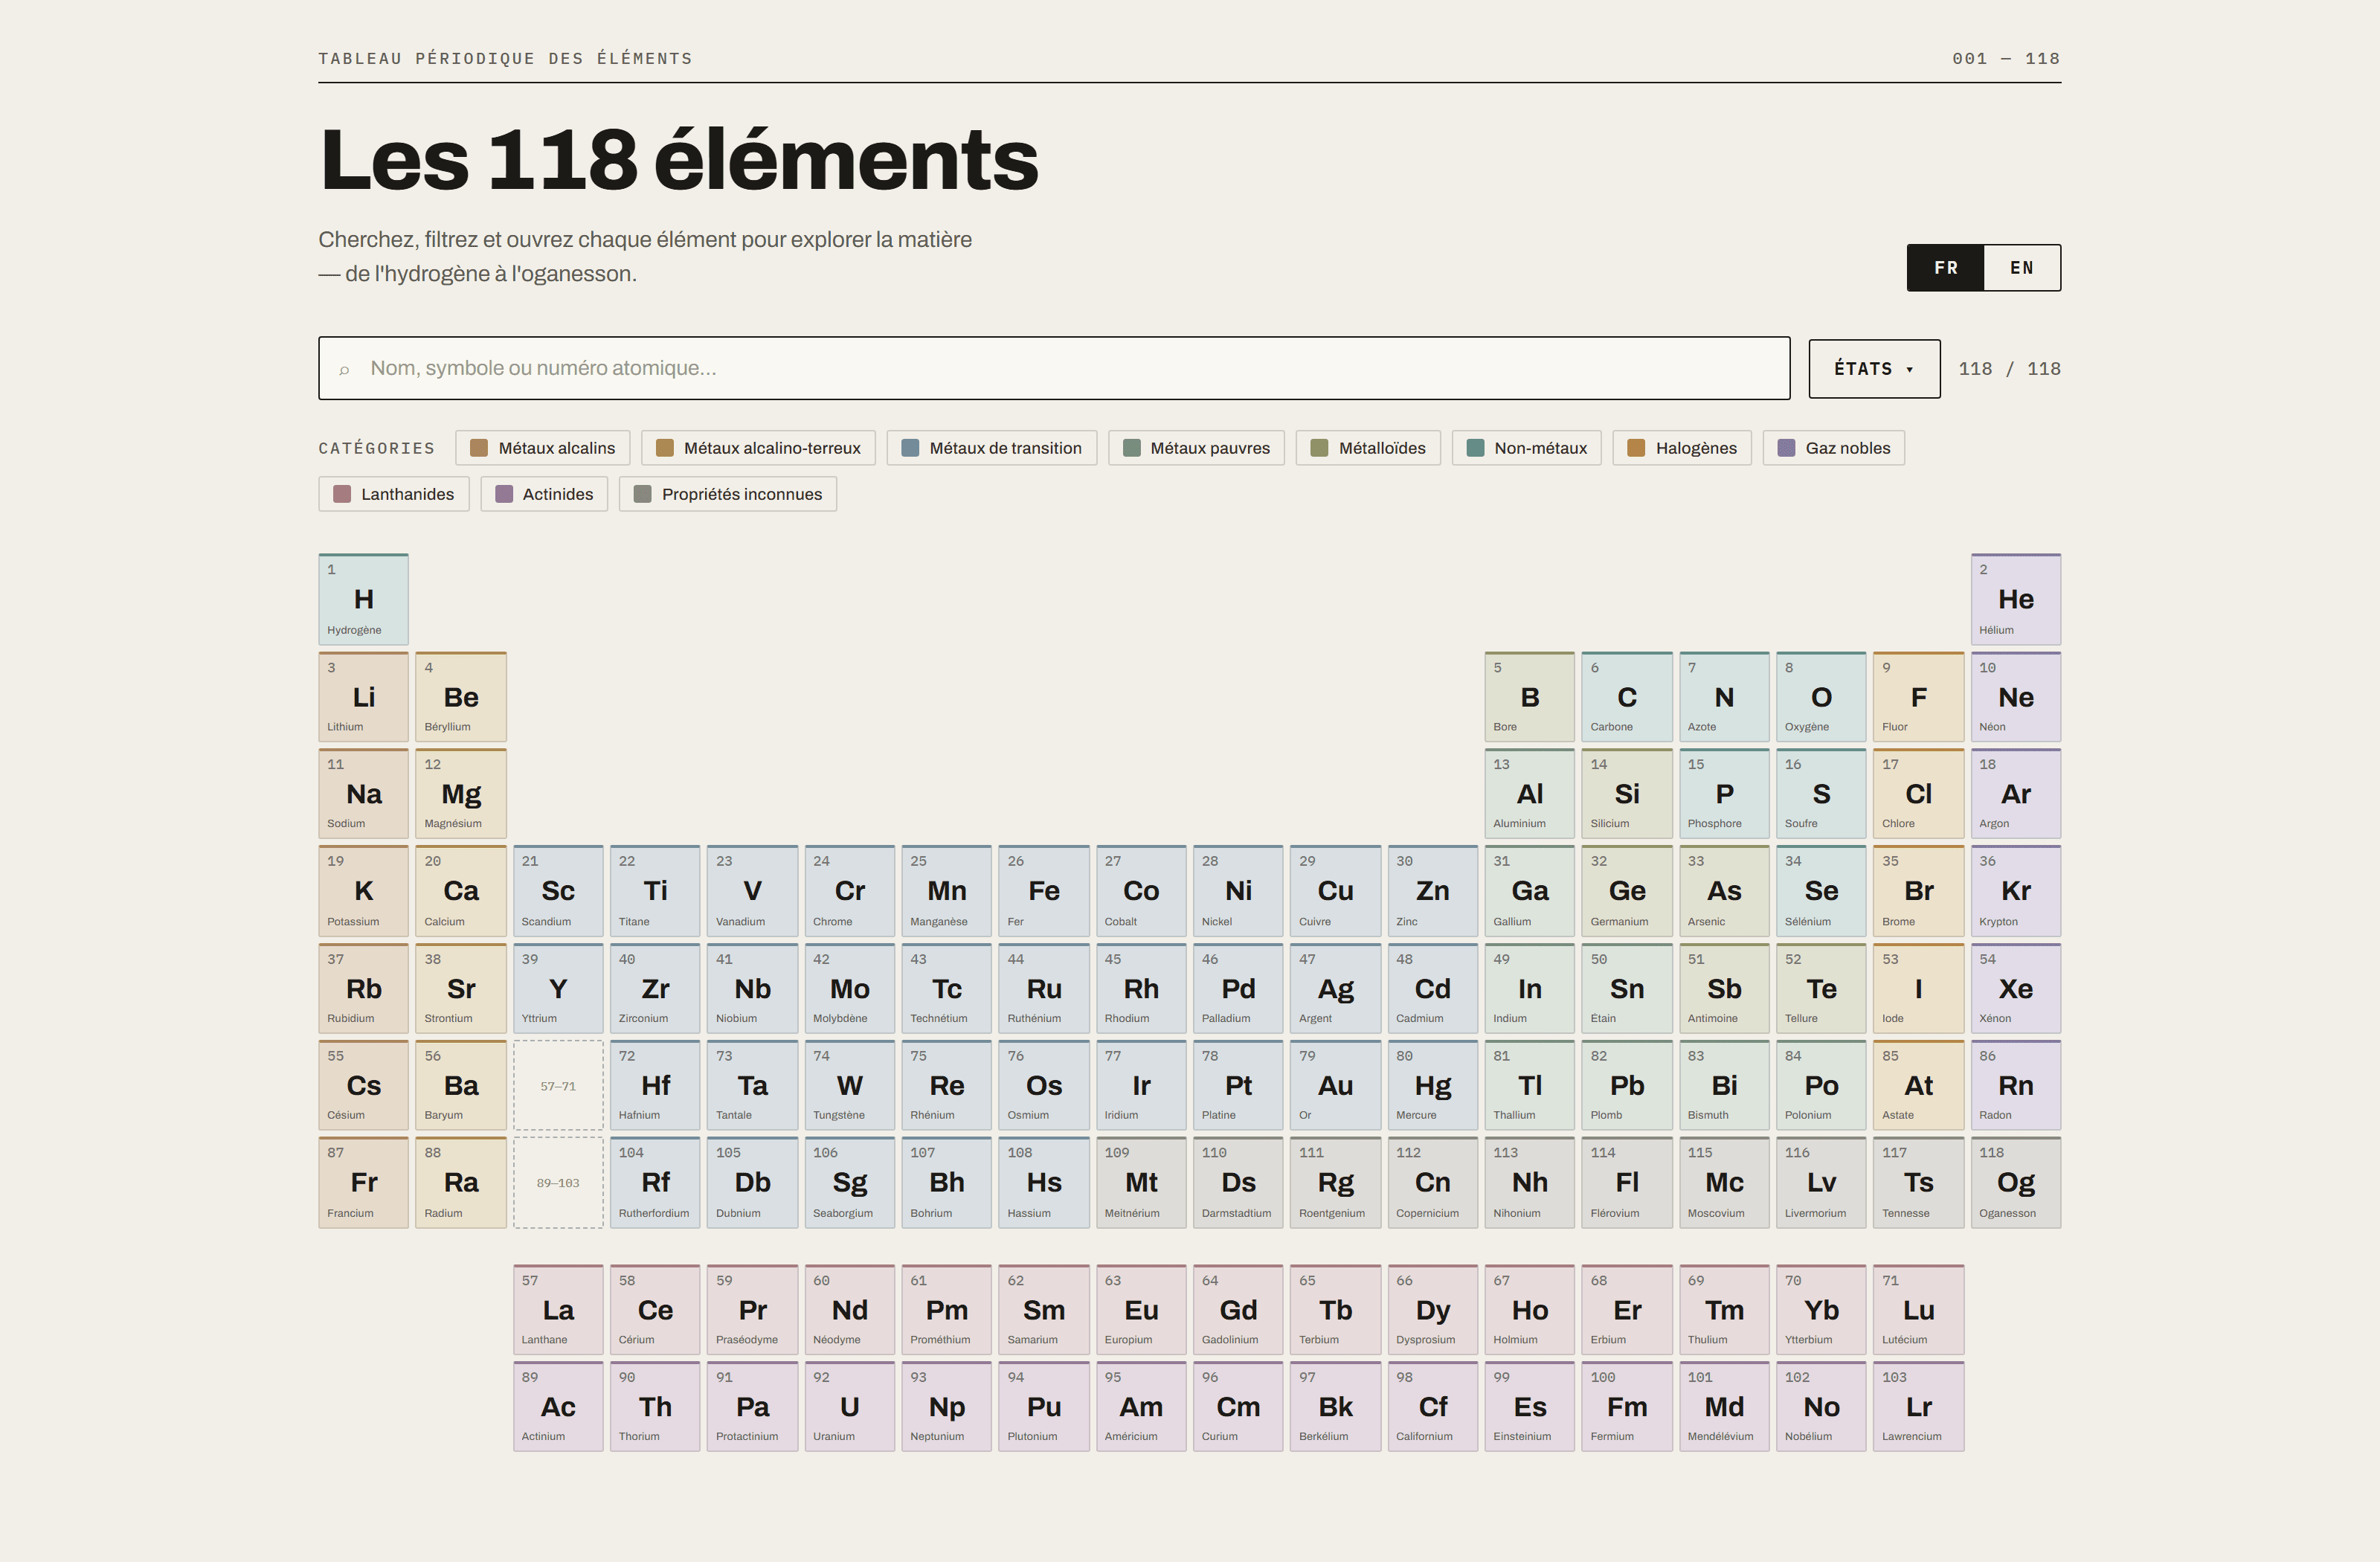Open the Fluor tile
This screenshot has height=1562, width=2380.
[x=1918, y=697]
